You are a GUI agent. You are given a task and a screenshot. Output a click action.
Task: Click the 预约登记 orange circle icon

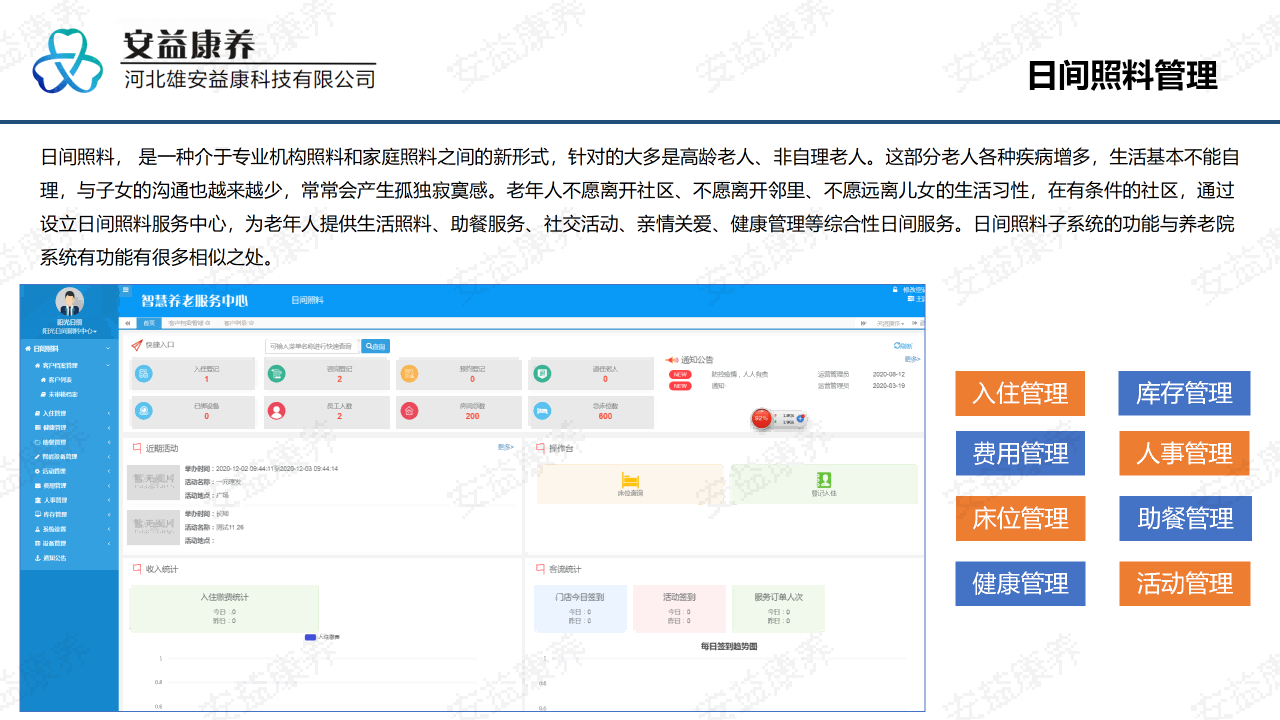click(408, 374)
